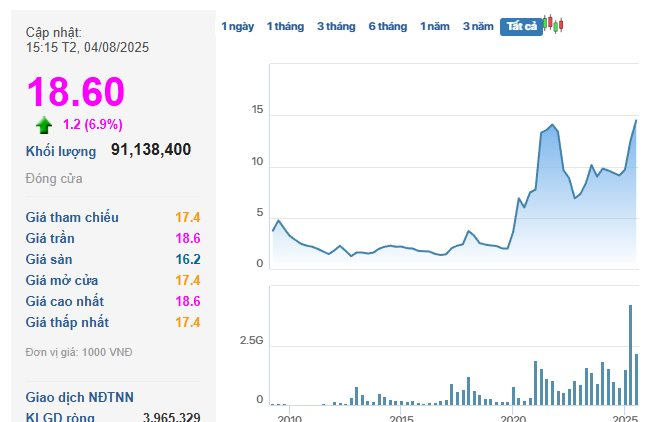The width and height of the screenshot is (653, 422).
Task: Select the "1 tháng" time range tab
Action: click(x=285, y=26)
